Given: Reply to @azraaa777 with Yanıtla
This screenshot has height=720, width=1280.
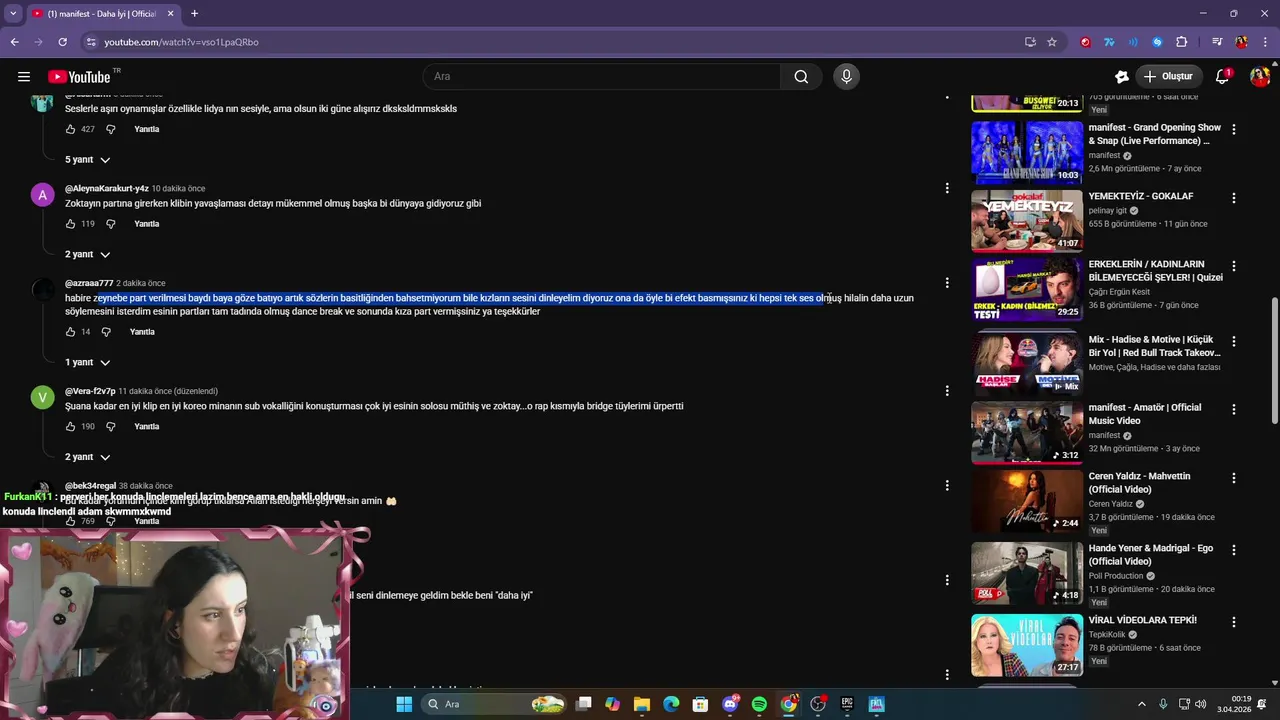Looking at the screenshot, I should tap(142, 332).
